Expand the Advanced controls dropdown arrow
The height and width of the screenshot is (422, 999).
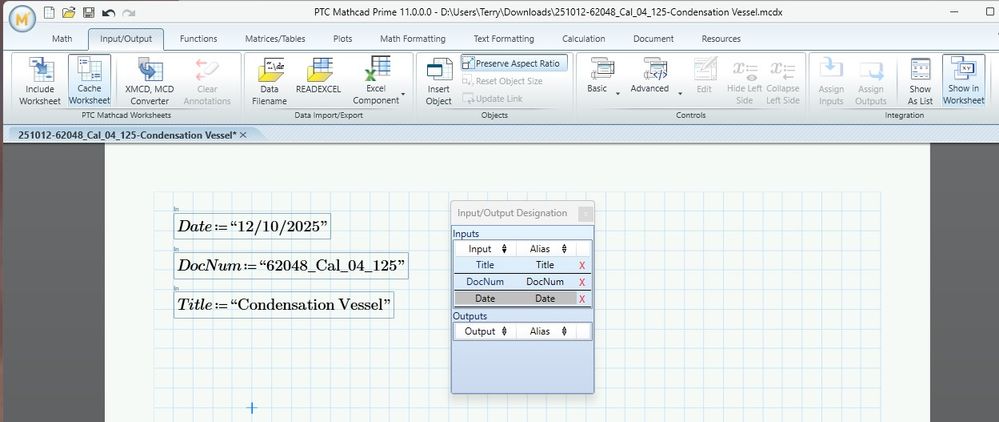[680, 94]
